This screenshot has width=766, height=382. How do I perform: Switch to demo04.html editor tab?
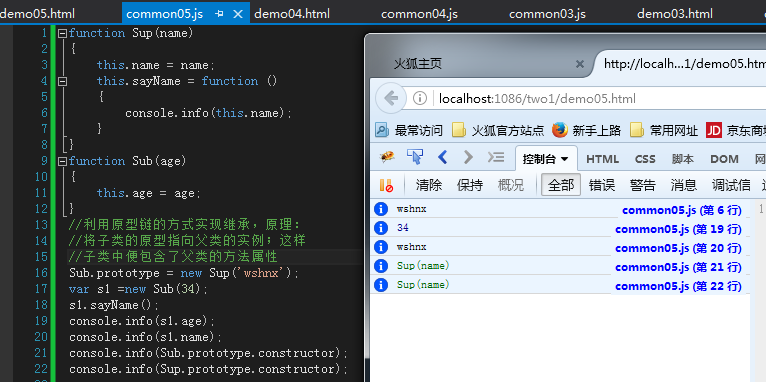(x=292, y=14)
